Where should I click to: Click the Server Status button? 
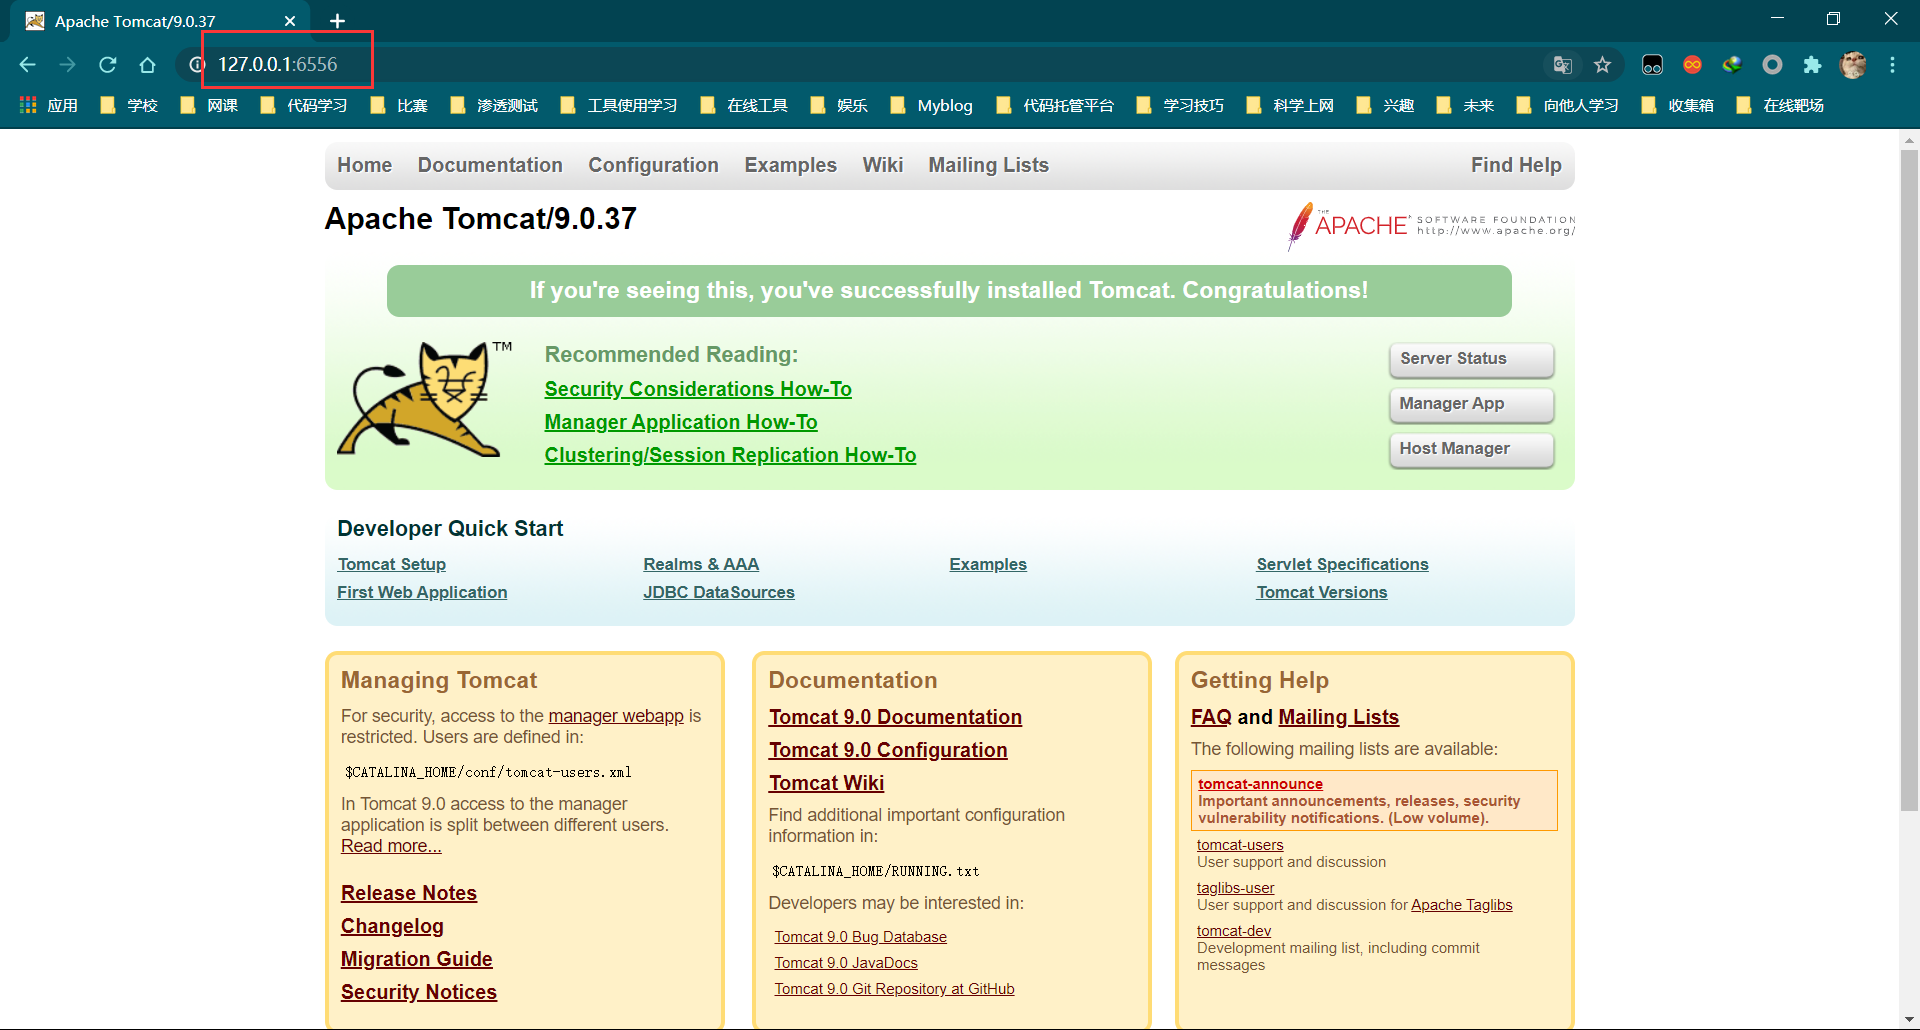click(x=1471, y=359)
